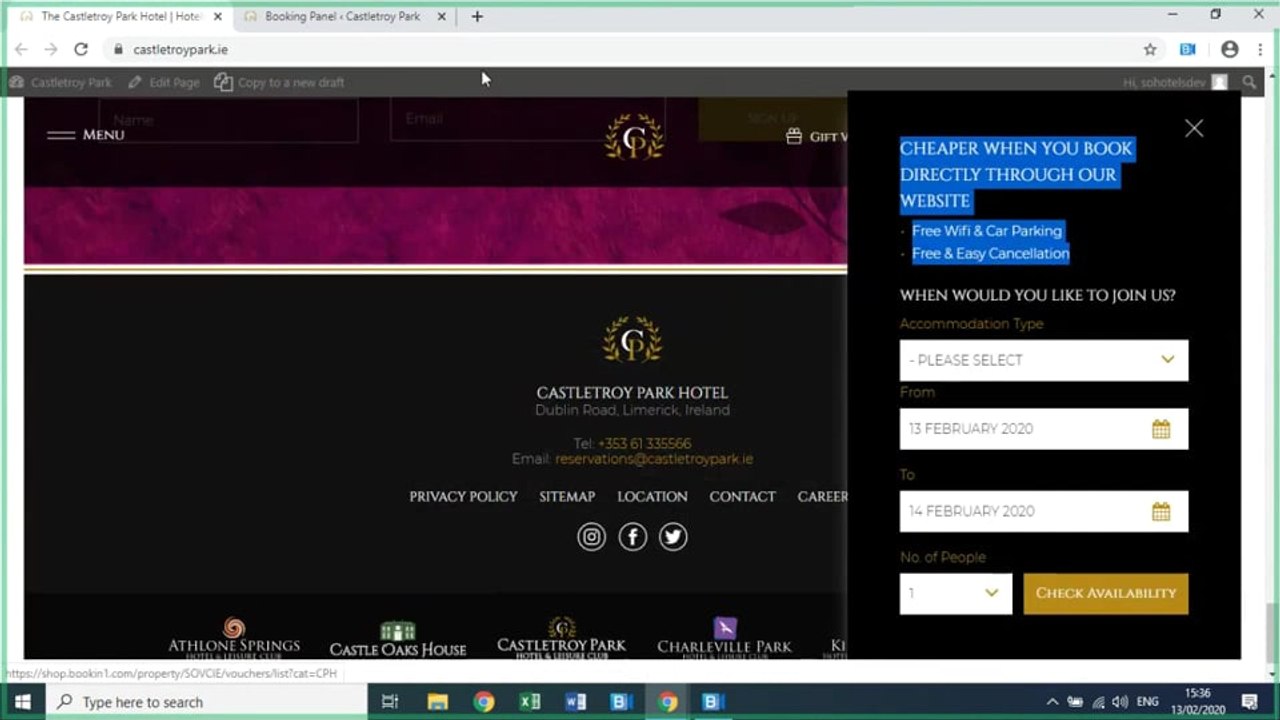Open the Windows notification center

pos(1250,701)
